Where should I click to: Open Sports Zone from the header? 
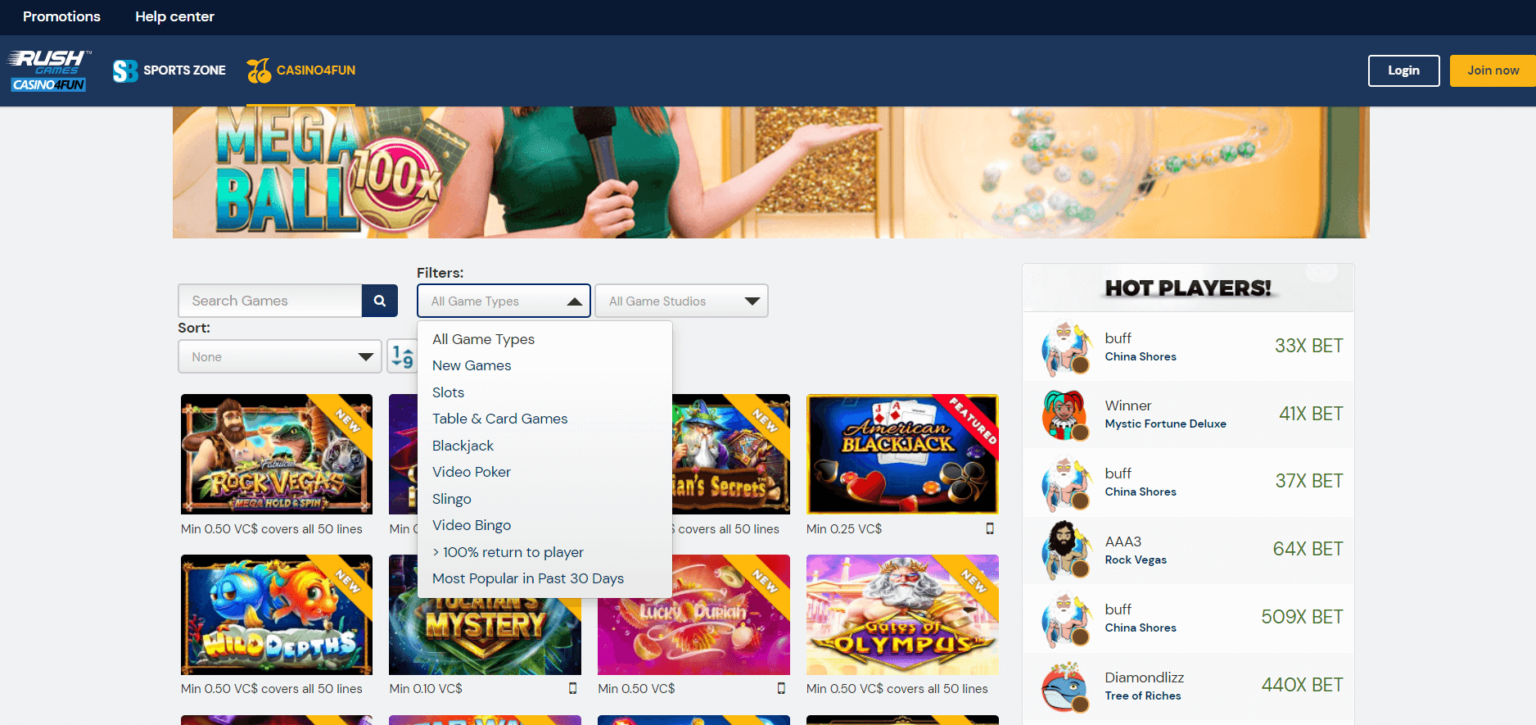(x=169, y=70)
